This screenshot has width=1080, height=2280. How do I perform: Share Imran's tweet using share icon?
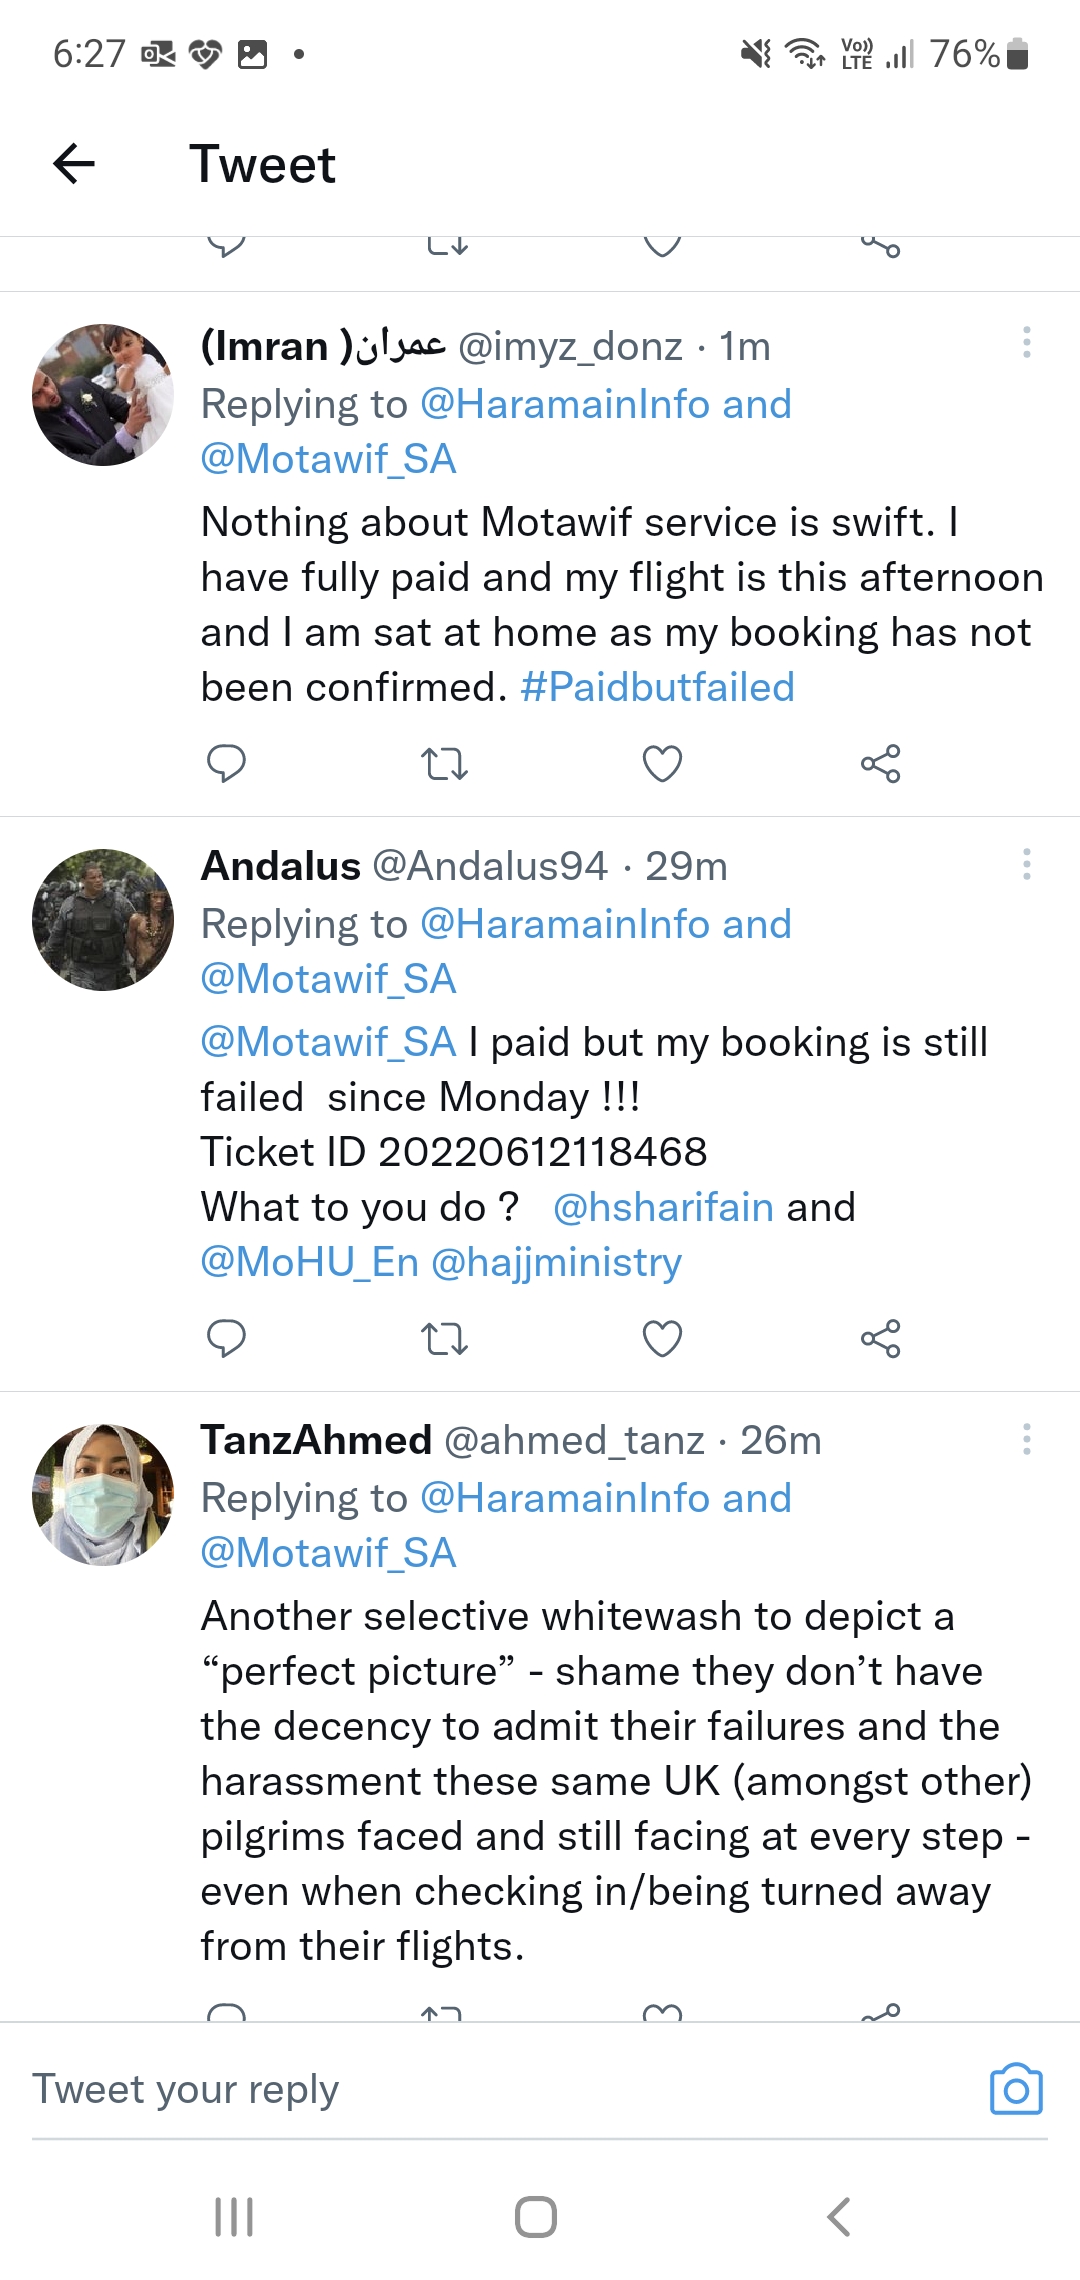[880, 764]
